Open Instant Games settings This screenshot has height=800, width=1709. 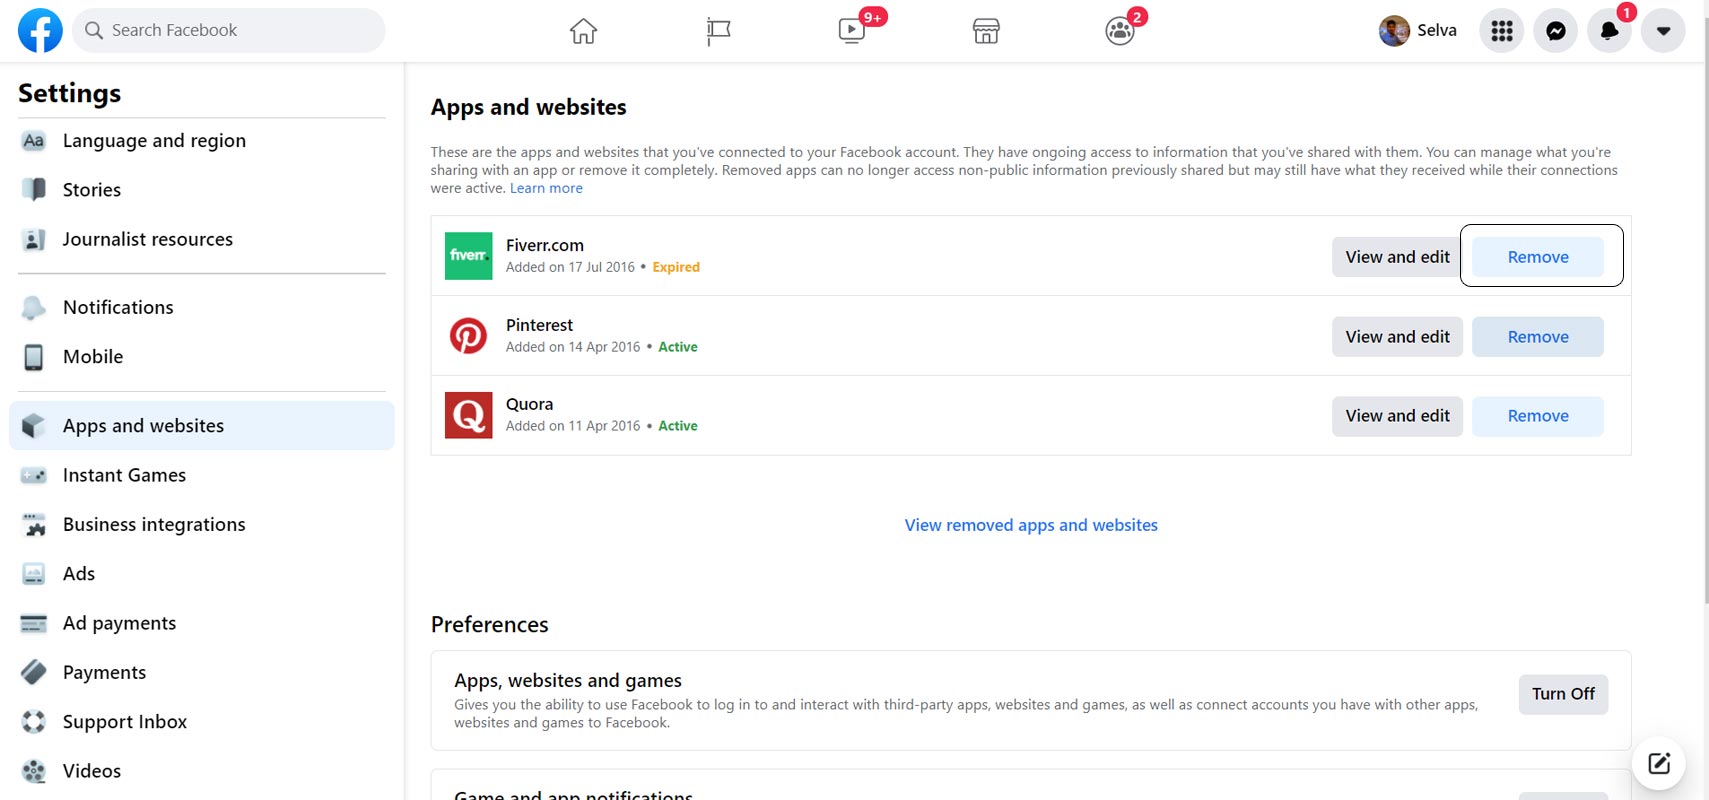point(124,475)
